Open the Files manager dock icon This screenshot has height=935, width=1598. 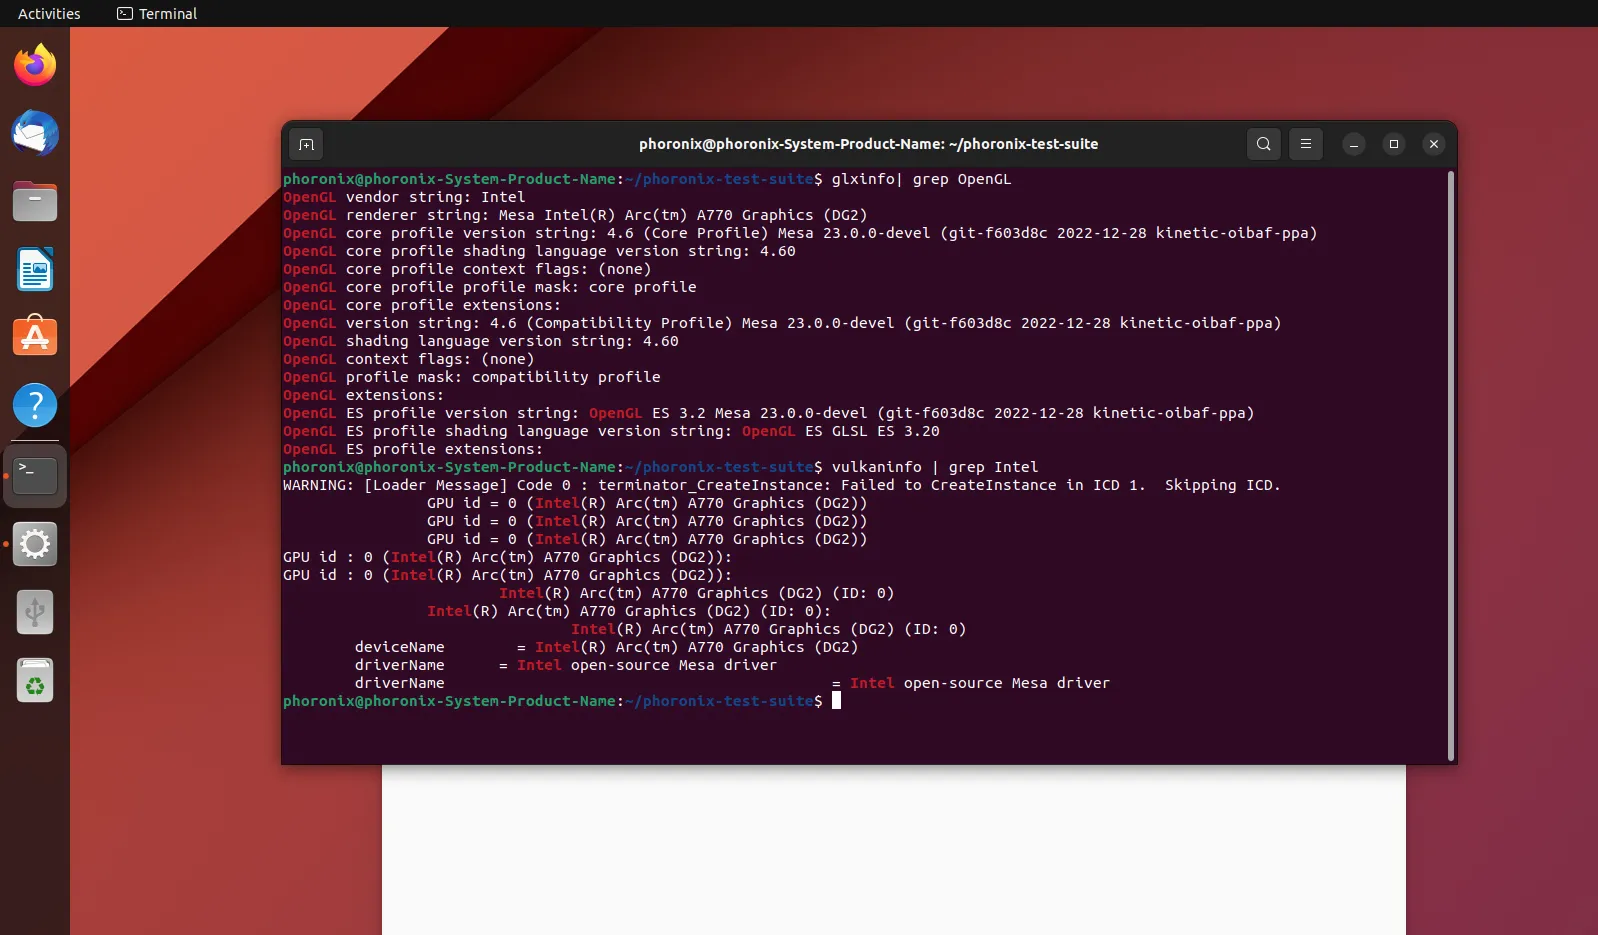pyautogui.click(x=35, y=201)
